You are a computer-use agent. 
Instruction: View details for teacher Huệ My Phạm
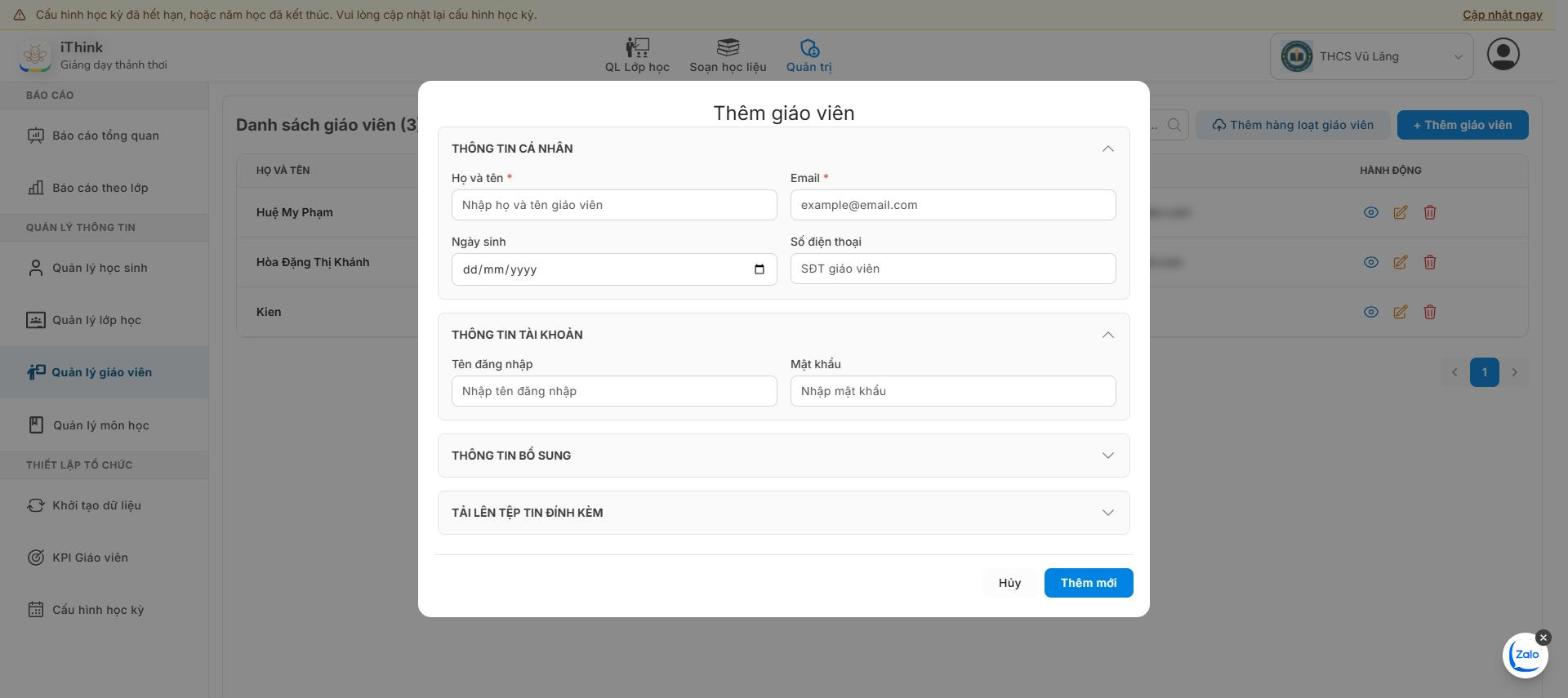1371,212
